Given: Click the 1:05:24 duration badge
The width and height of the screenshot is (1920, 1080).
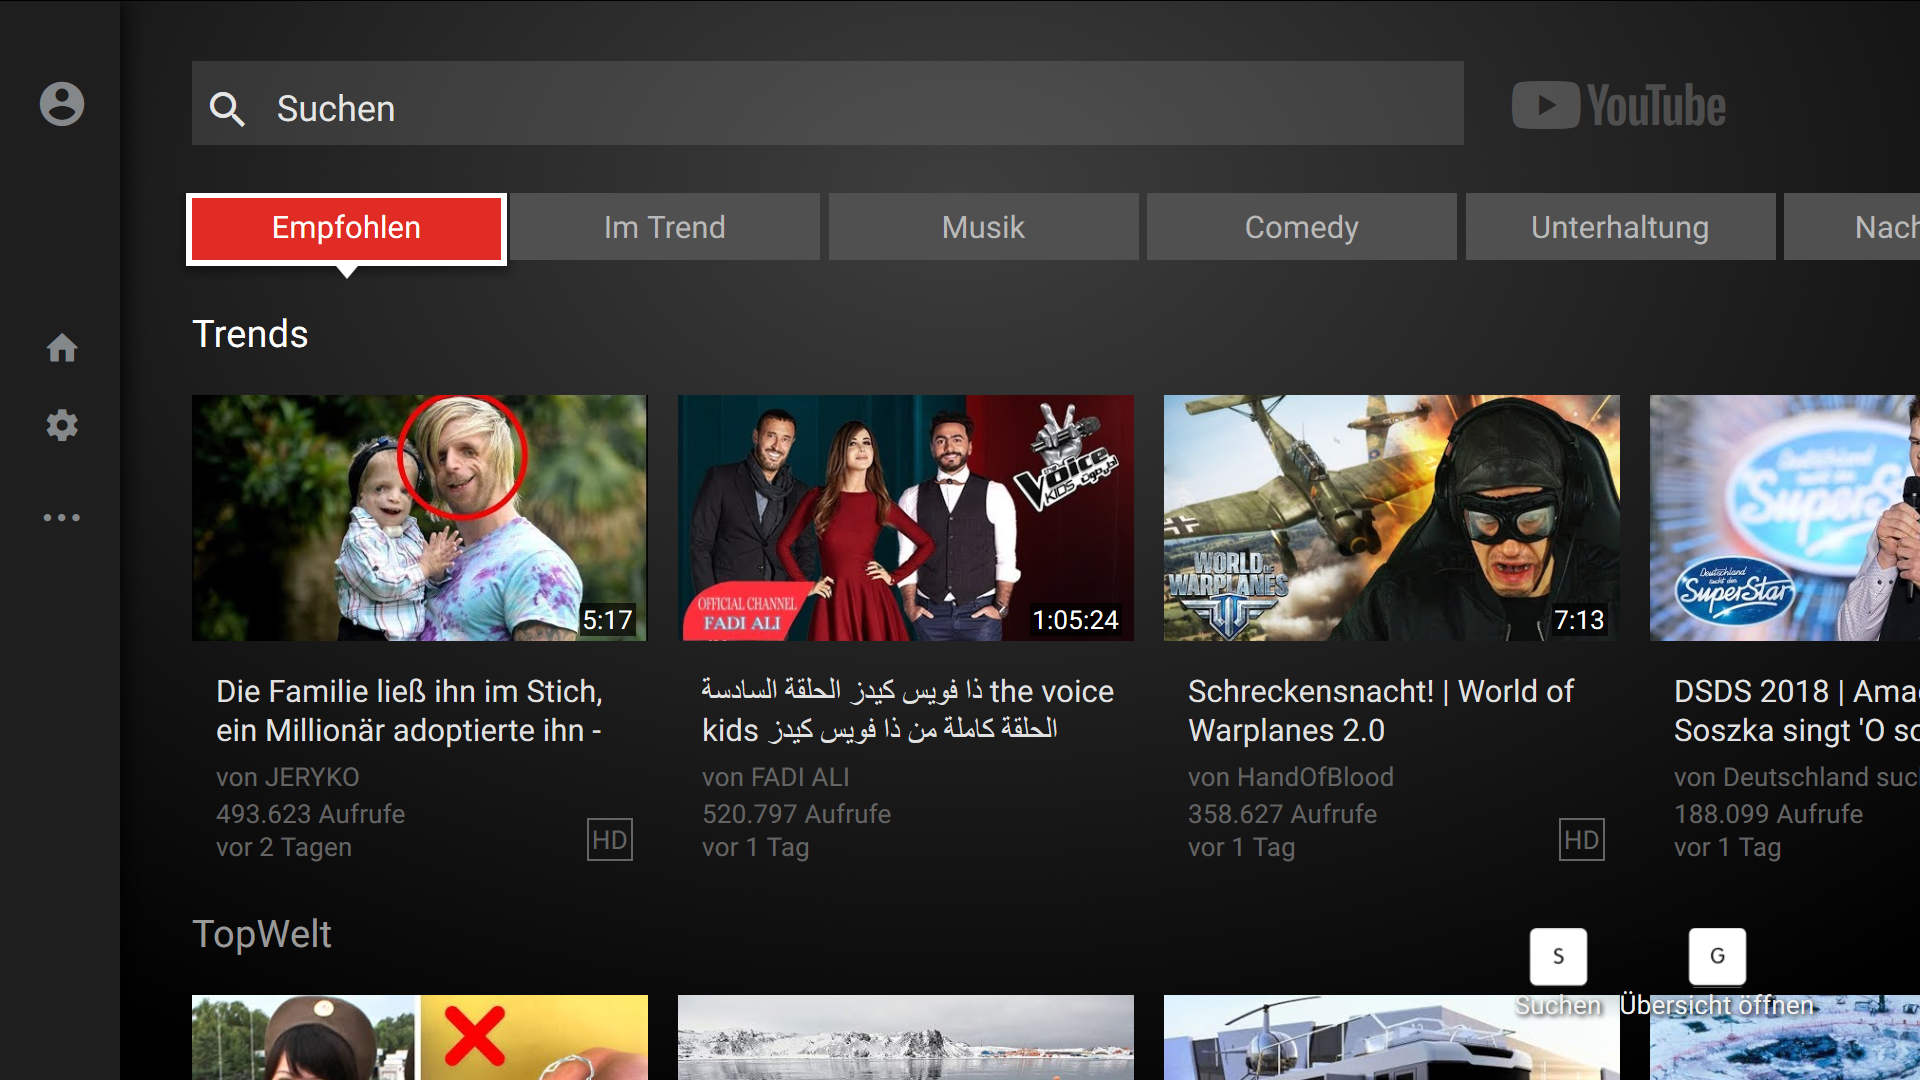Looking at the screenshot, I should pyautogui.click(x=1075, y=620).
